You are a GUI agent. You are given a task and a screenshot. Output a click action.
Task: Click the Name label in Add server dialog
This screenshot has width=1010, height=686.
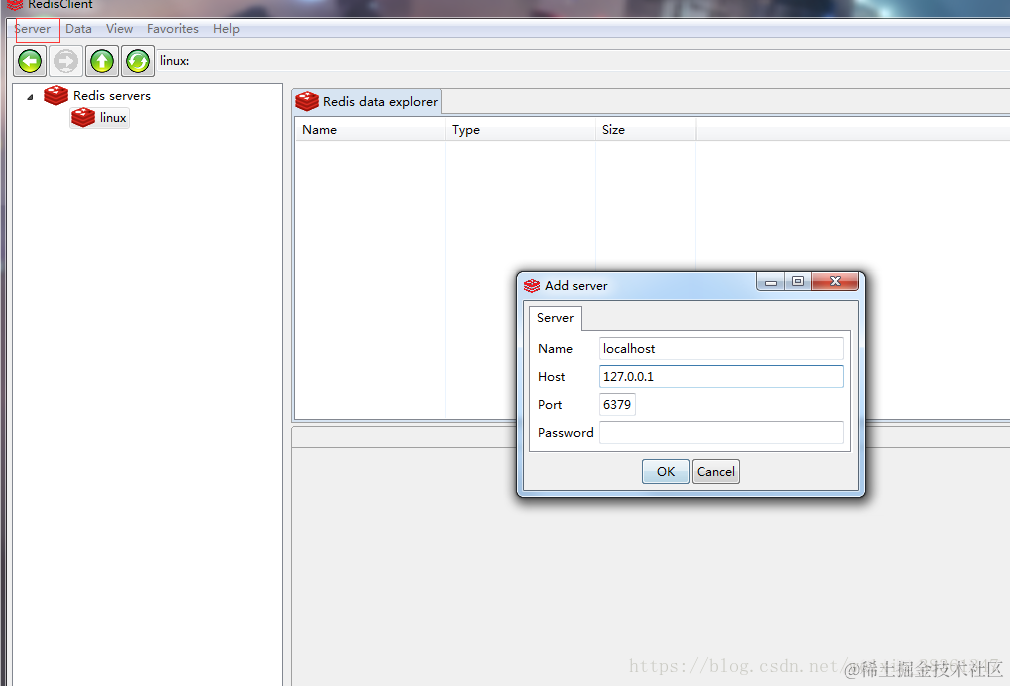pos(555,348)
